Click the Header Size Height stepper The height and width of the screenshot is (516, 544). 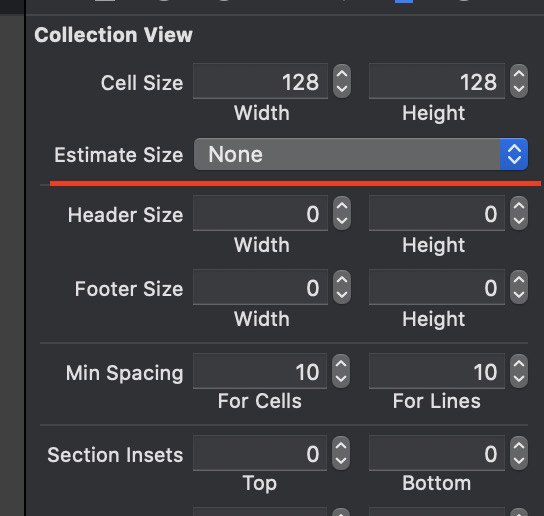pos(519,213)
